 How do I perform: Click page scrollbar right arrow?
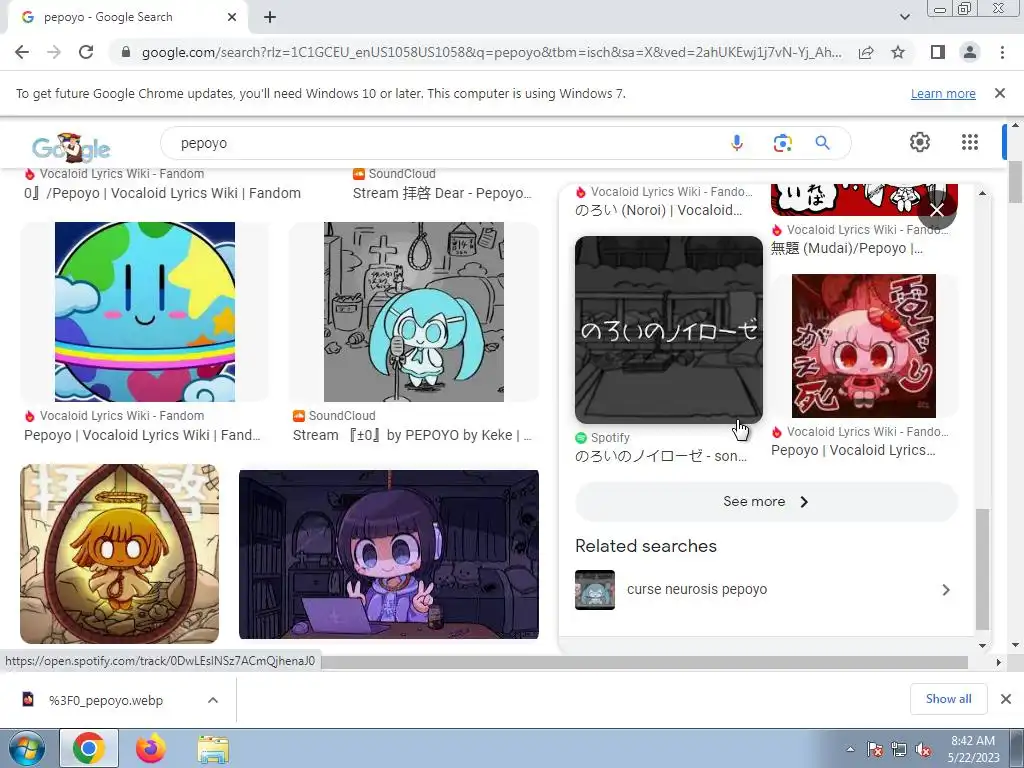point(998,662)
